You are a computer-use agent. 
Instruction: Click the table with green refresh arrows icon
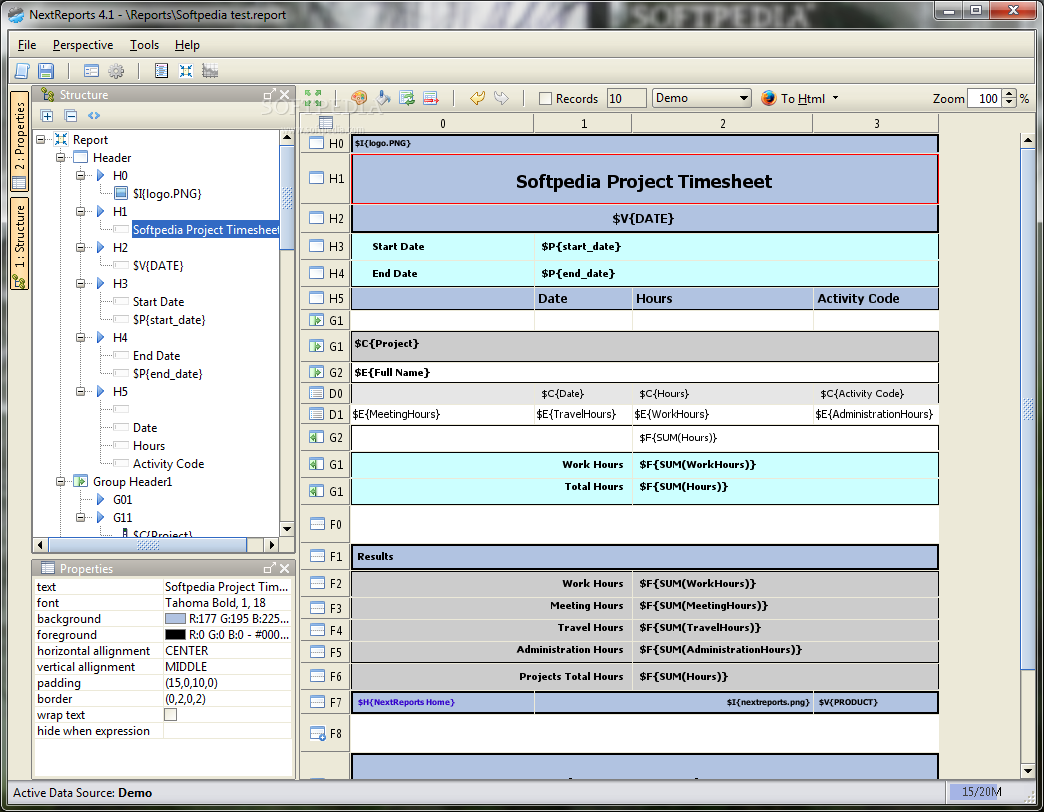(x=407, y=98)
